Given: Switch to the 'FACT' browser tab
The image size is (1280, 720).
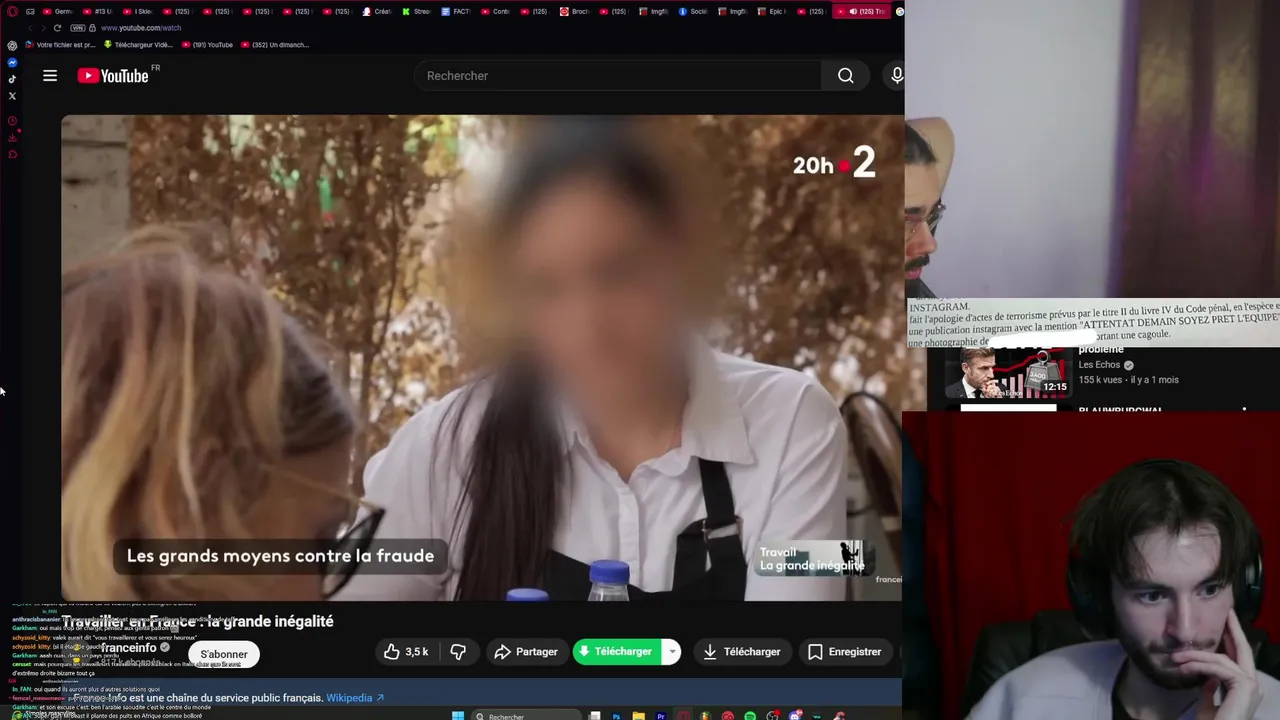Looking at the screenshot, I should click(456, 12).
